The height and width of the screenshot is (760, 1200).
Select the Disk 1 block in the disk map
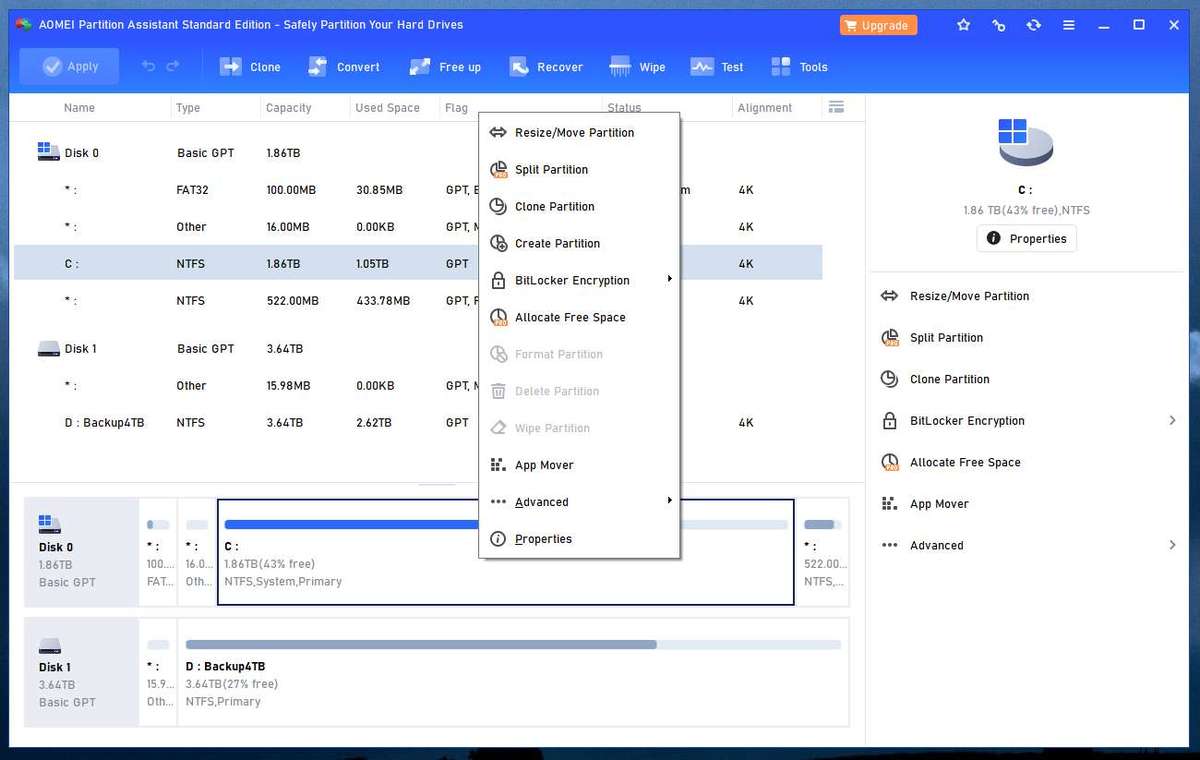[82, 672]
